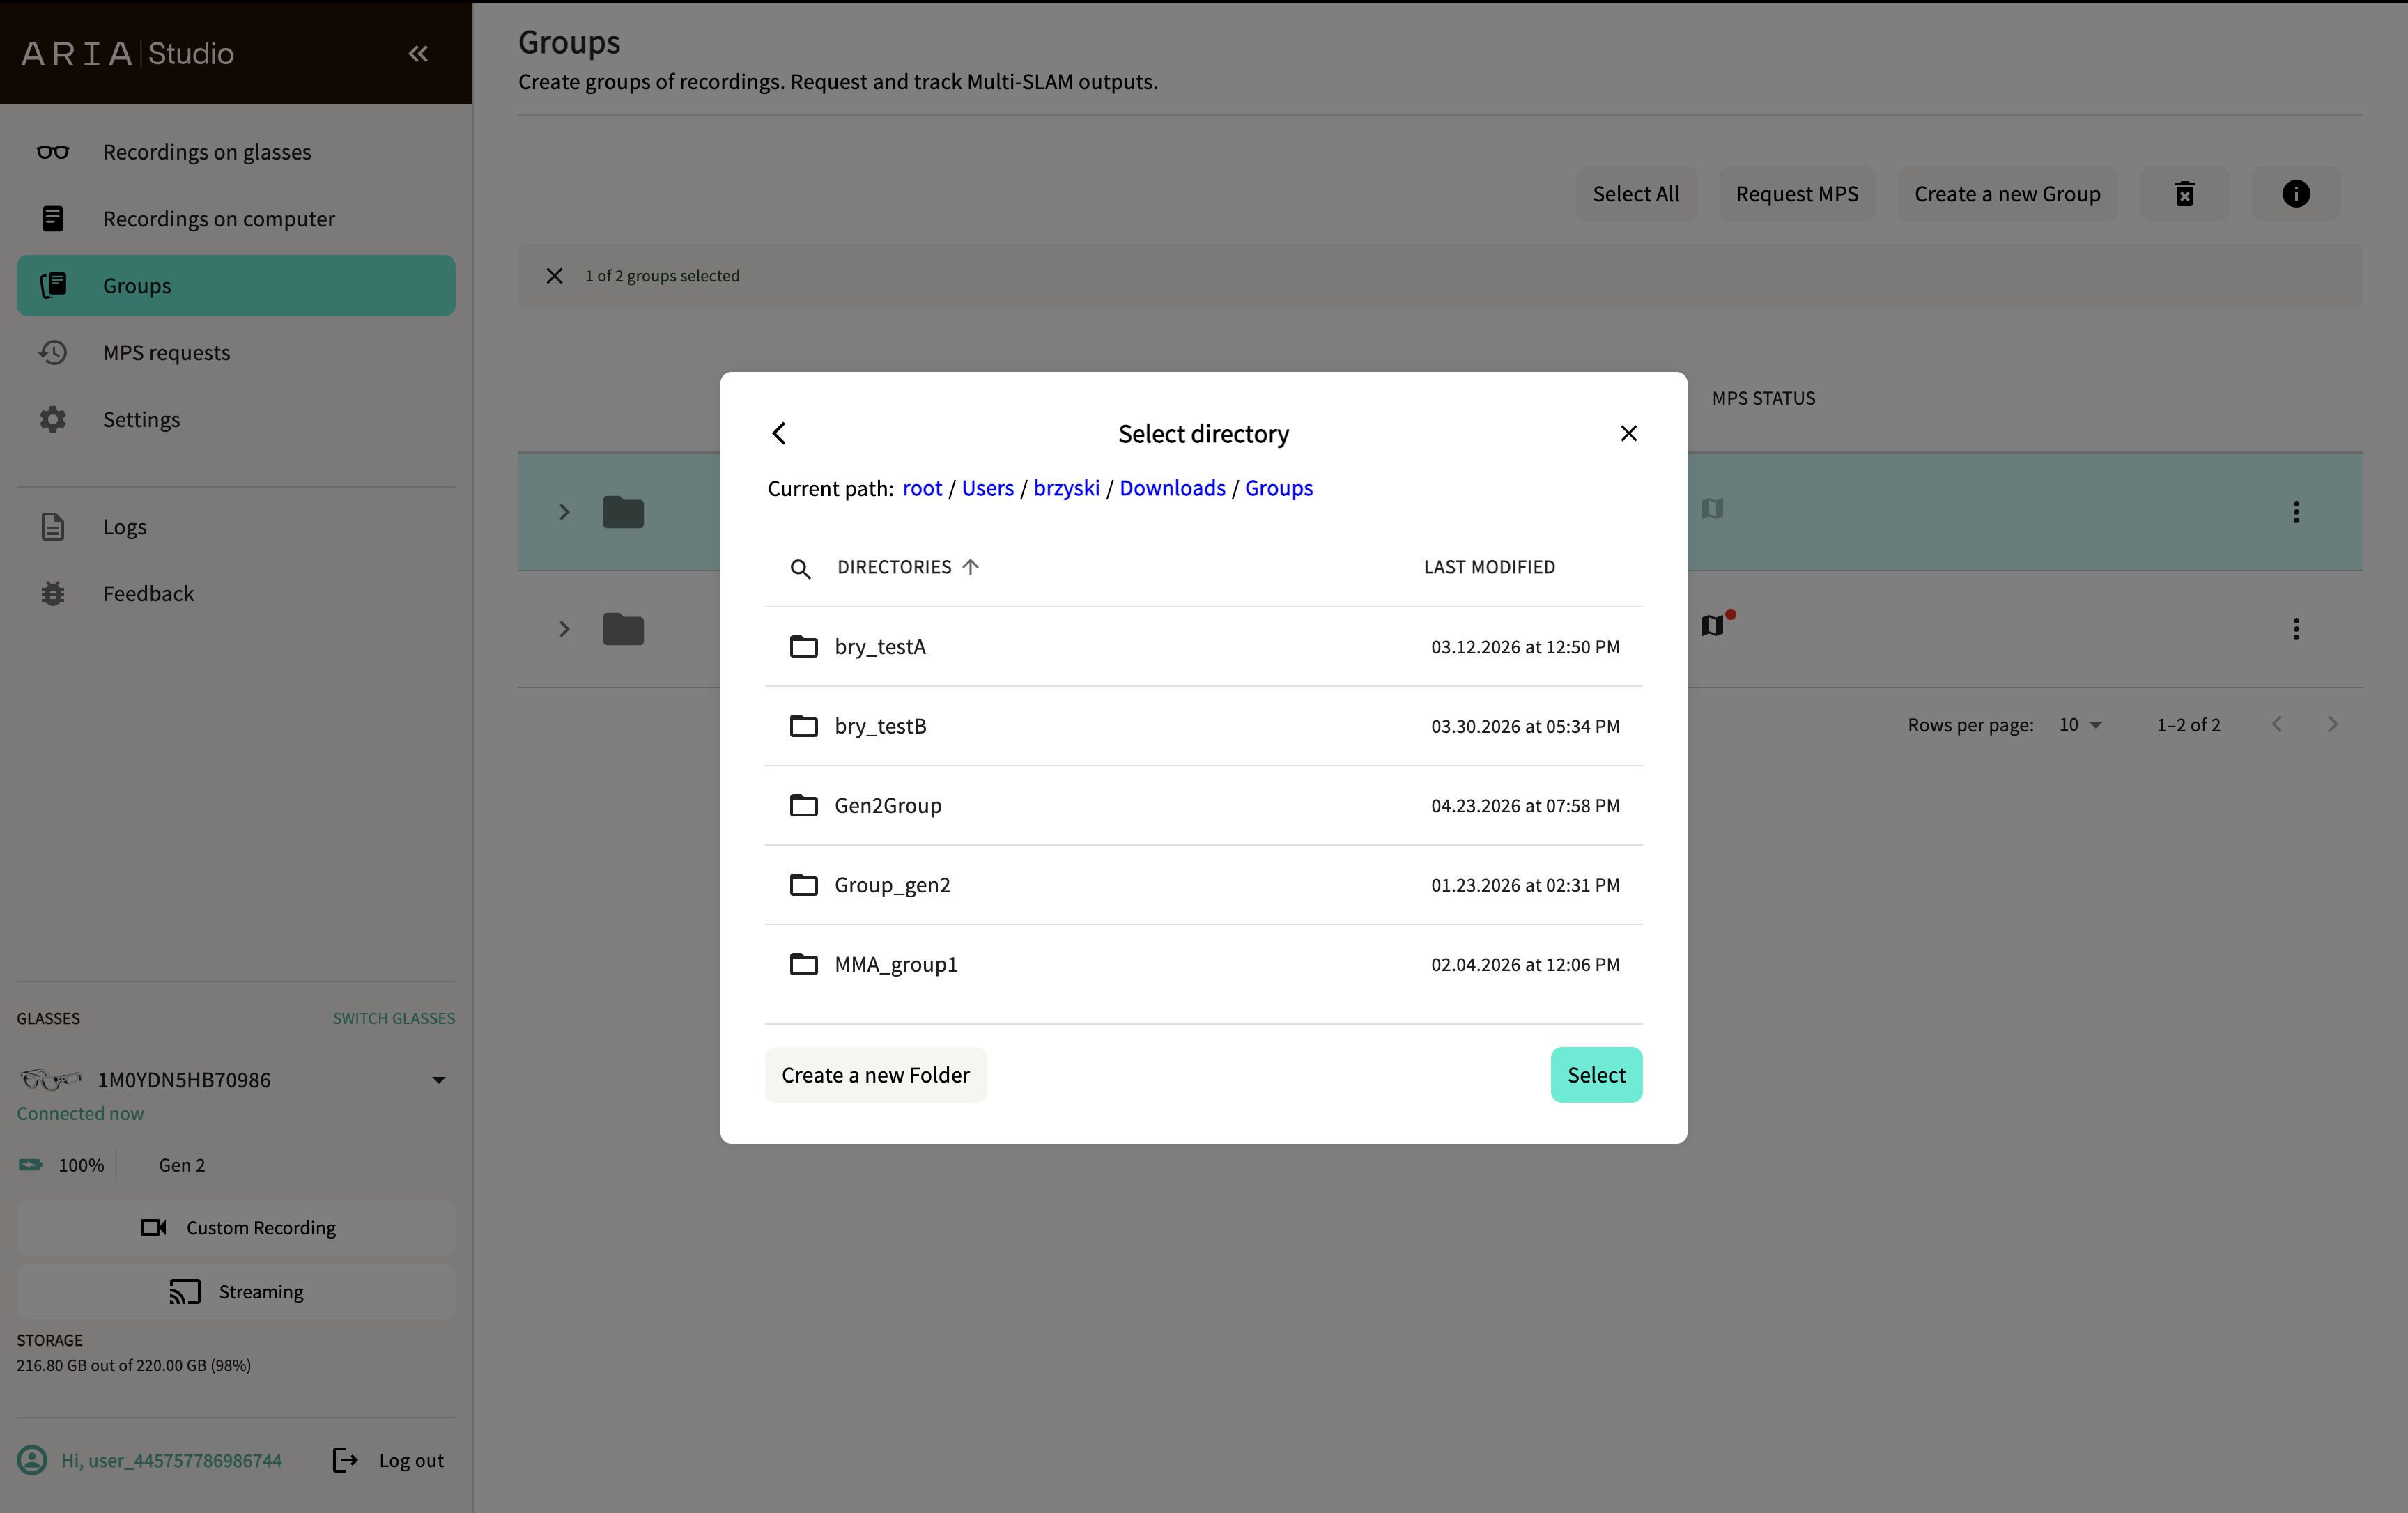Image resolution: width=2408 pixels, height=1513 pixels.
Task: Select the Groups sidebar item
Action: tap(236, 286)
